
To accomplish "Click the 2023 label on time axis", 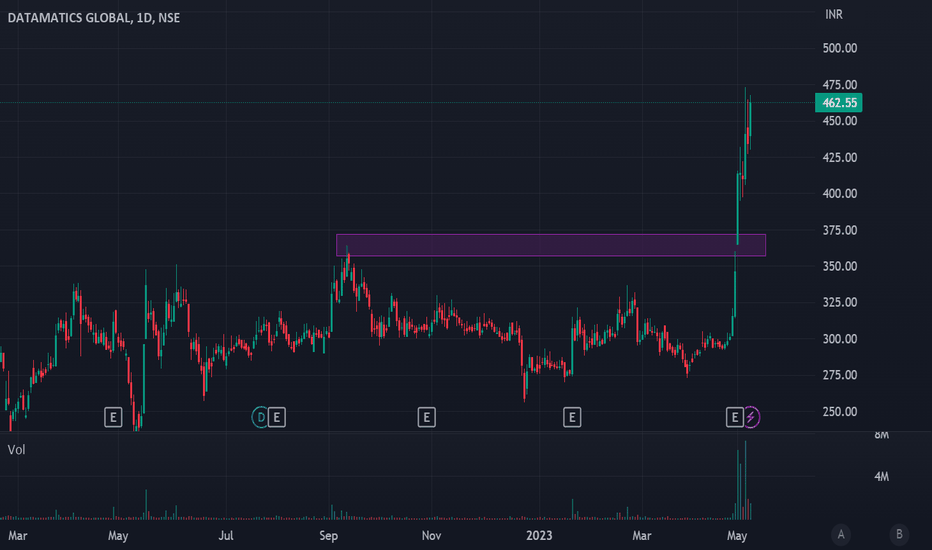I will click(x=539, y=536).
